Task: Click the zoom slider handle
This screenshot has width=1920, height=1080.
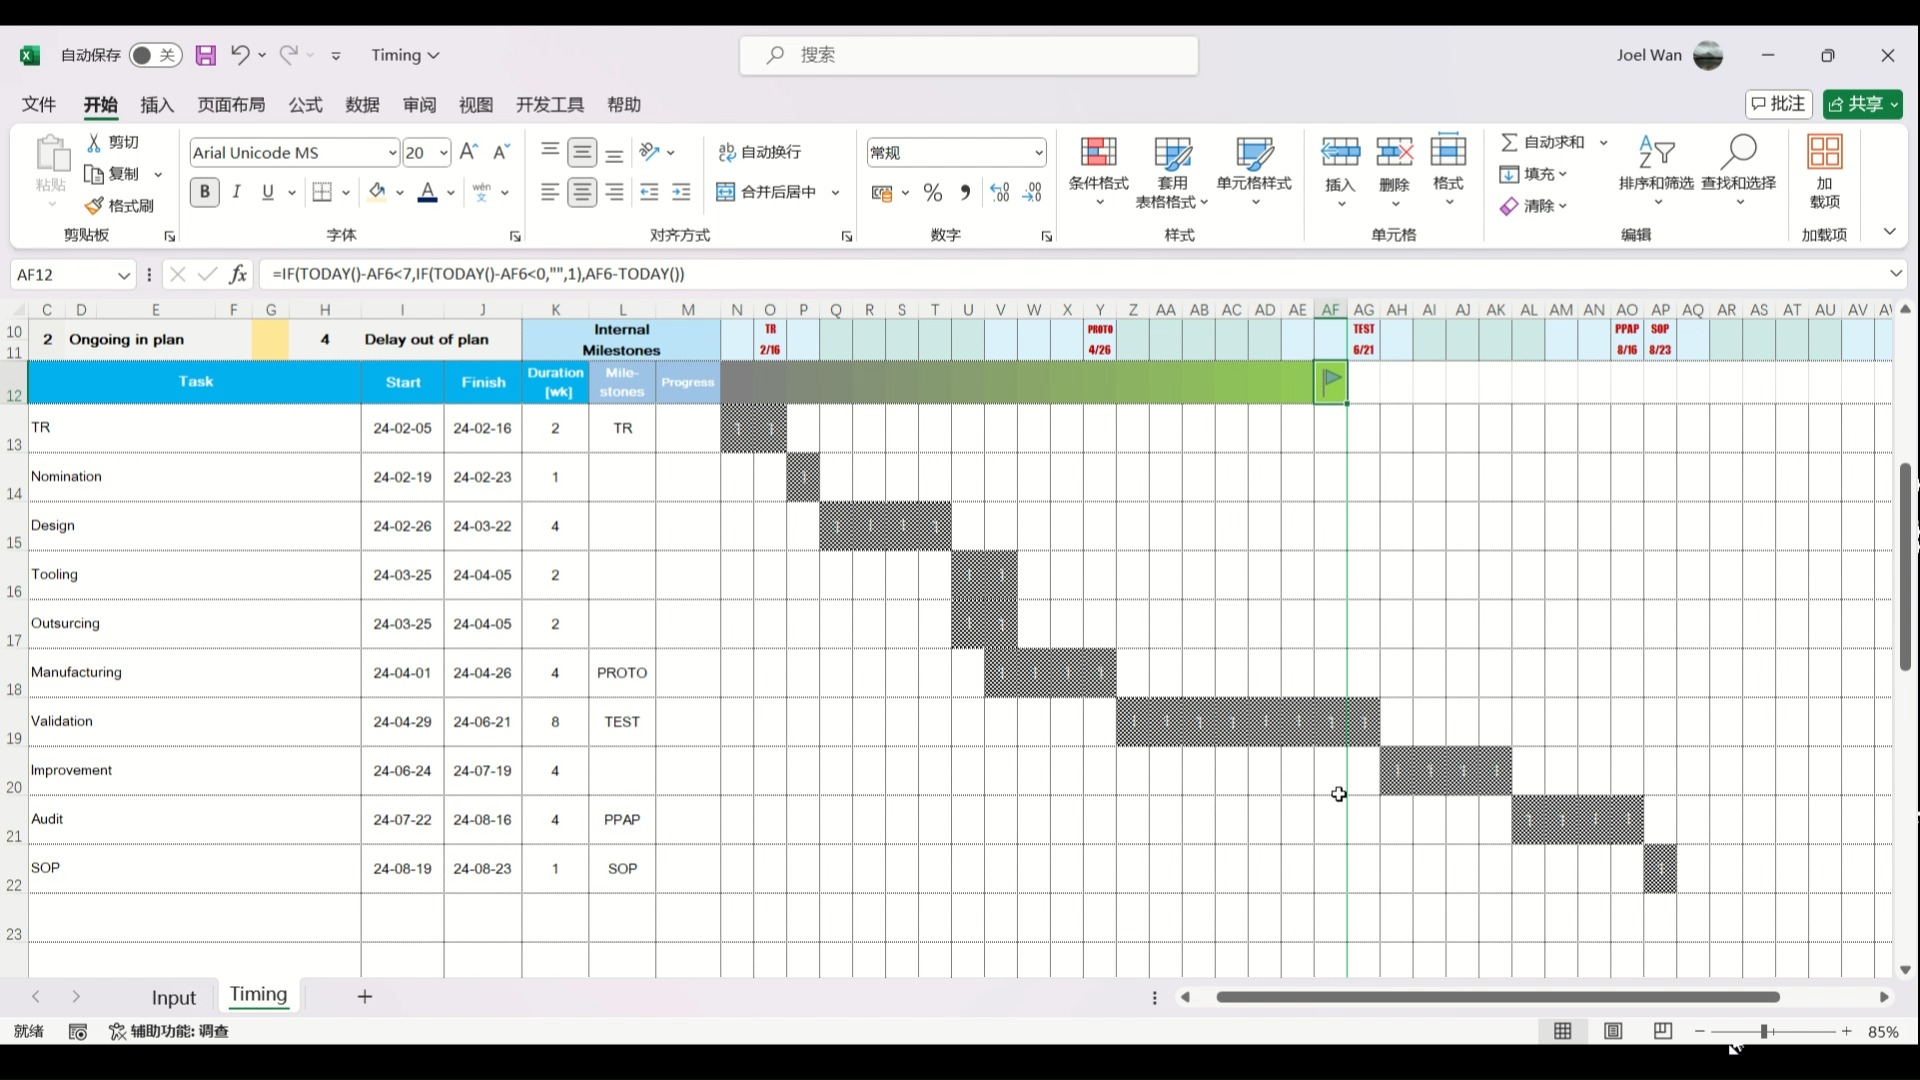Action: coord(1764,1031)
